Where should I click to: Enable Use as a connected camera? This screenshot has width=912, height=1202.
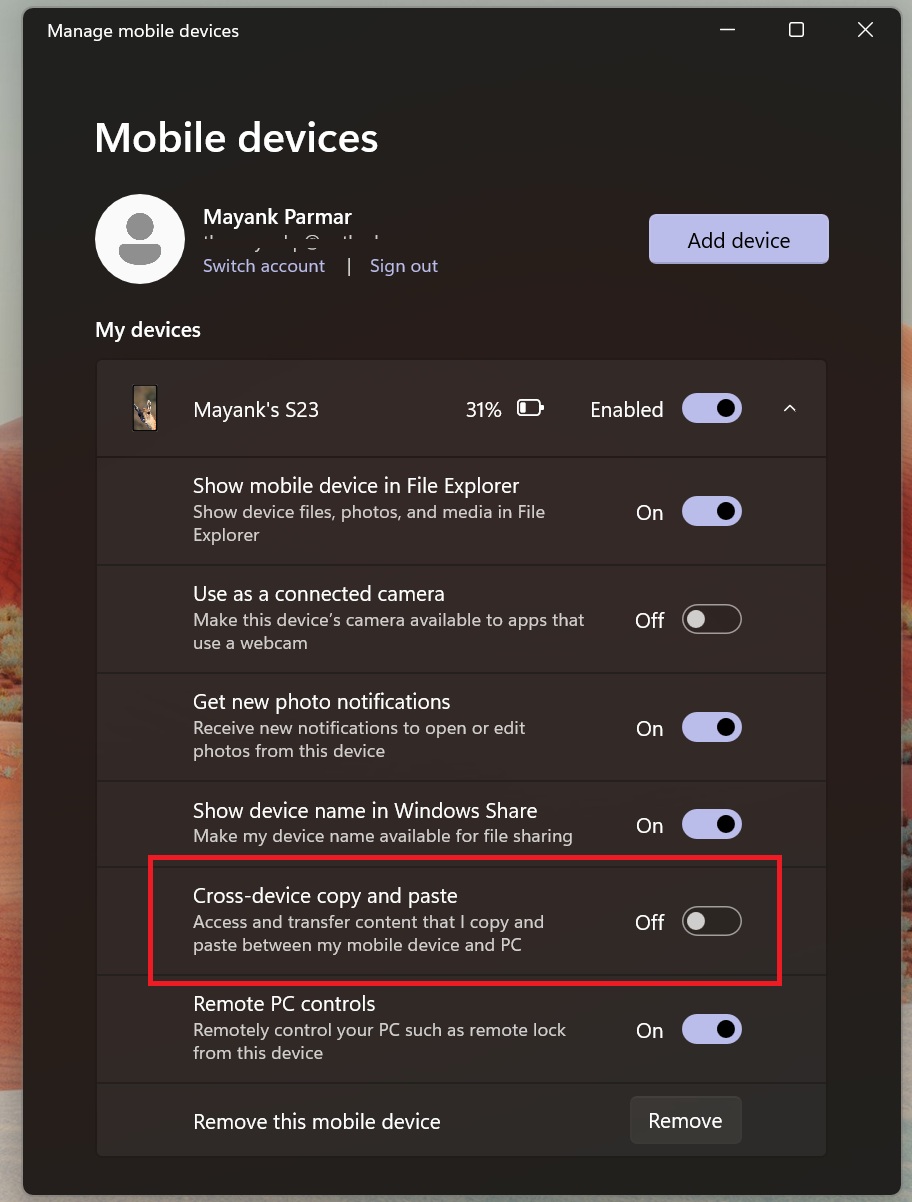711,619
